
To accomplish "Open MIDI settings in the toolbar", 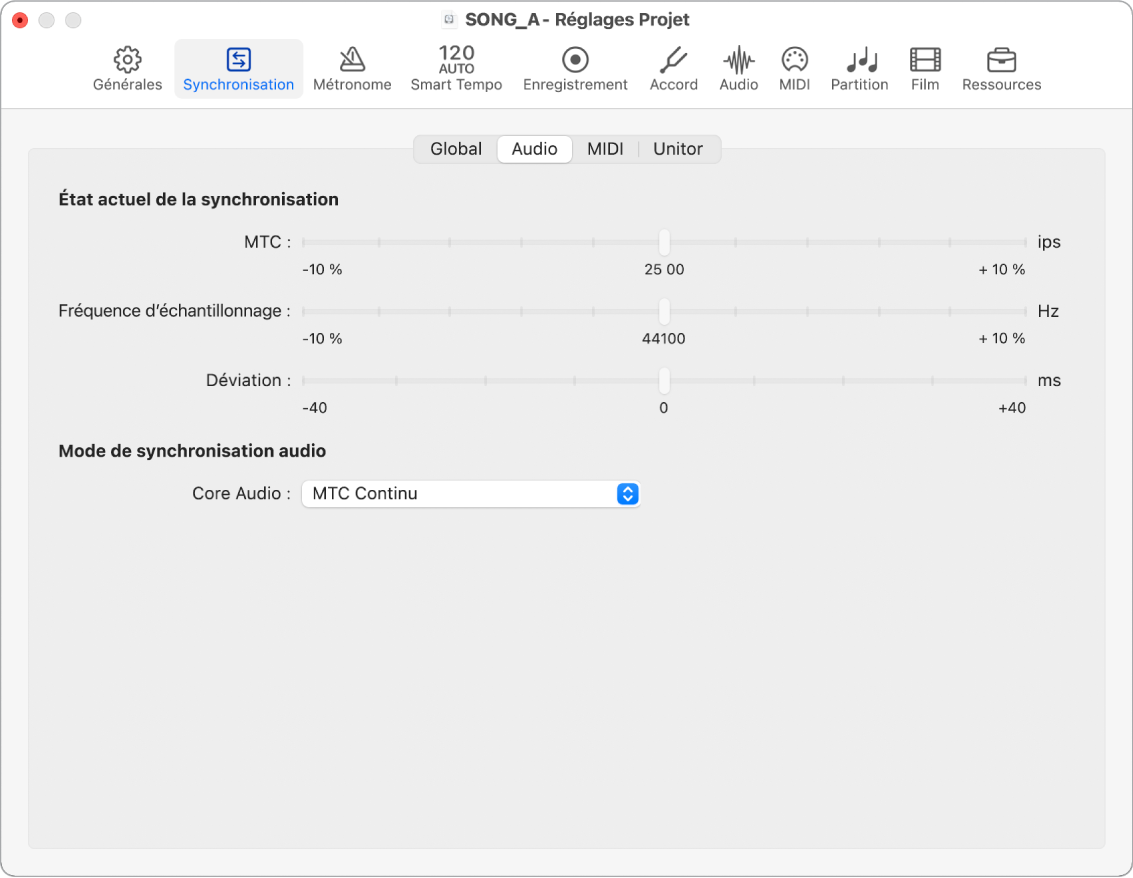I will (794, 61).
